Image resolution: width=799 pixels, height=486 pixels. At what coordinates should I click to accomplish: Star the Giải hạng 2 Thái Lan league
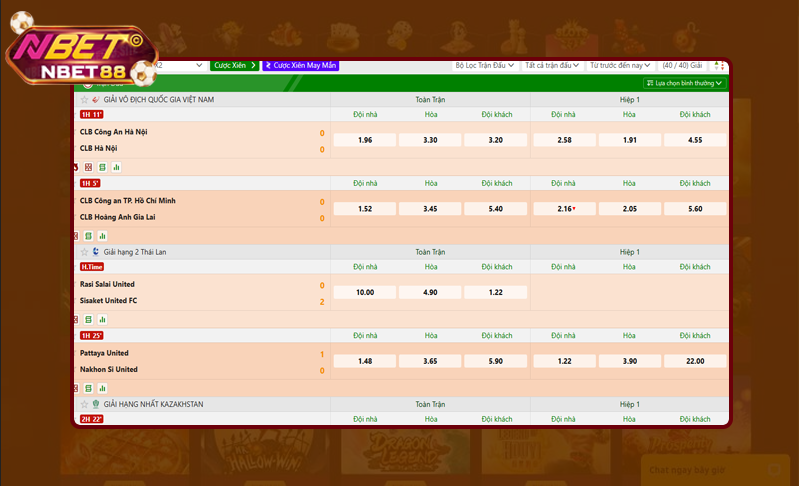click(x=84, y=252)
